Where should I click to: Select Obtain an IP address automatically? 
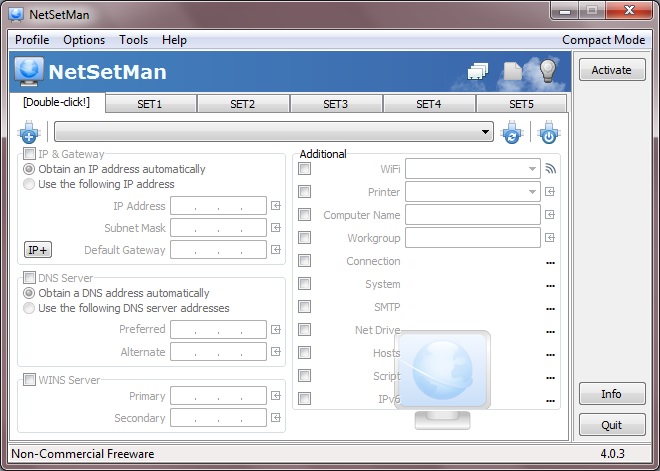click(29, 169)
